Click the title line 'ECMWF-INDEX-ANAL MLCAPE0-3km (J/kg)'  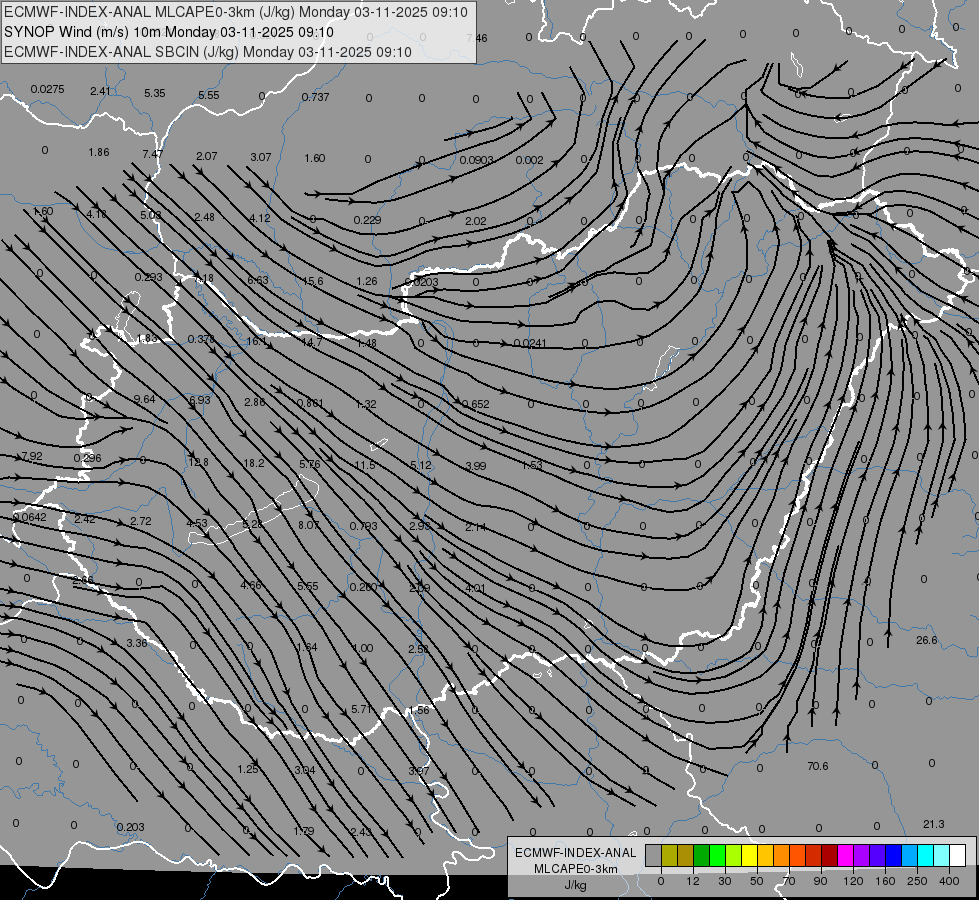tap(235, 12)
